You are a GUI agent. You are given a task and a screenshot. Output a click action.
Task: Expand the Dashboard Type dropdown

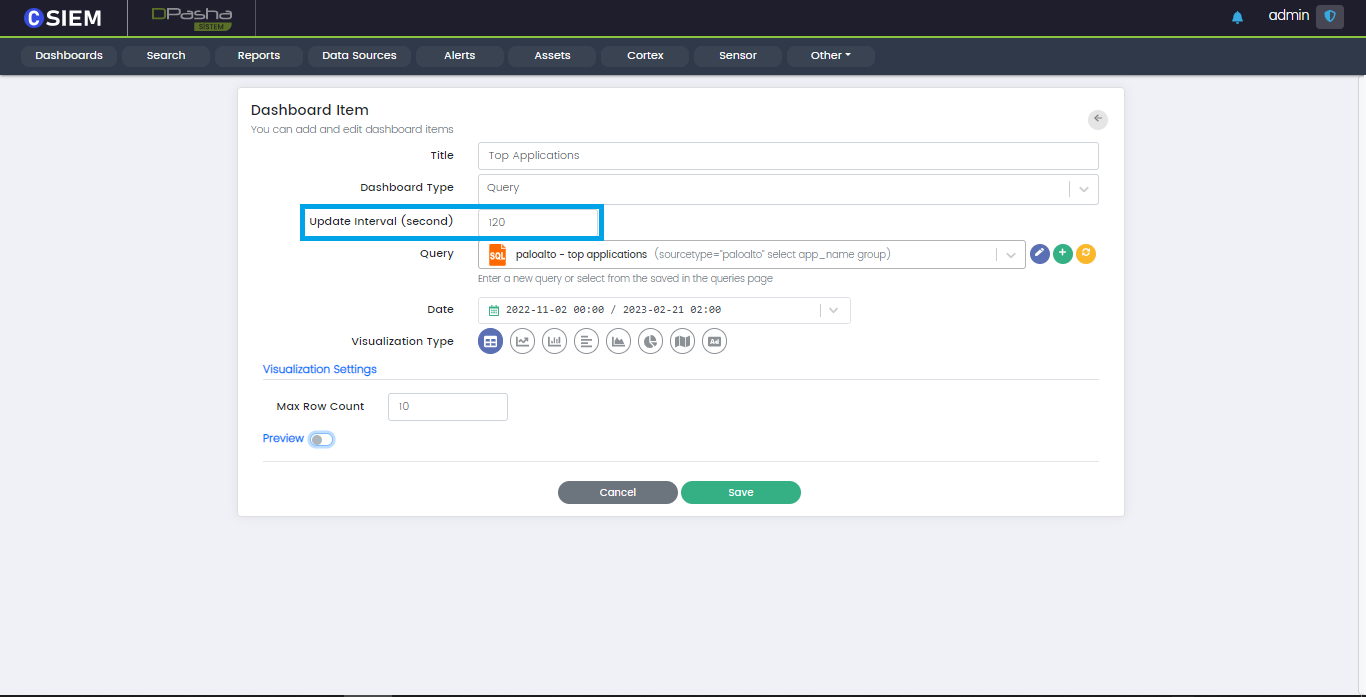(1084, 188)
